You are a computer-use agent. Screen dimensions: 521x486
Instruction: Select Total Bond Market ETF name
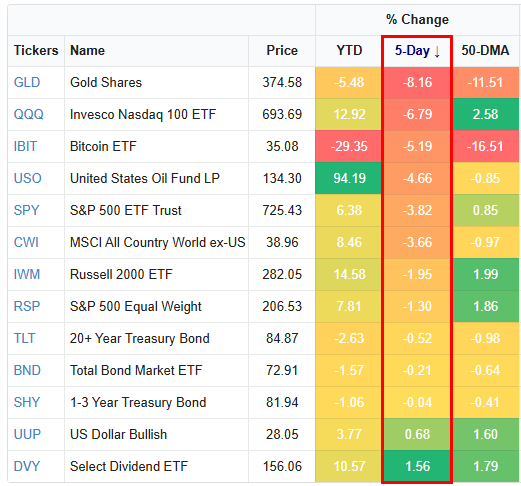[136, 370]
